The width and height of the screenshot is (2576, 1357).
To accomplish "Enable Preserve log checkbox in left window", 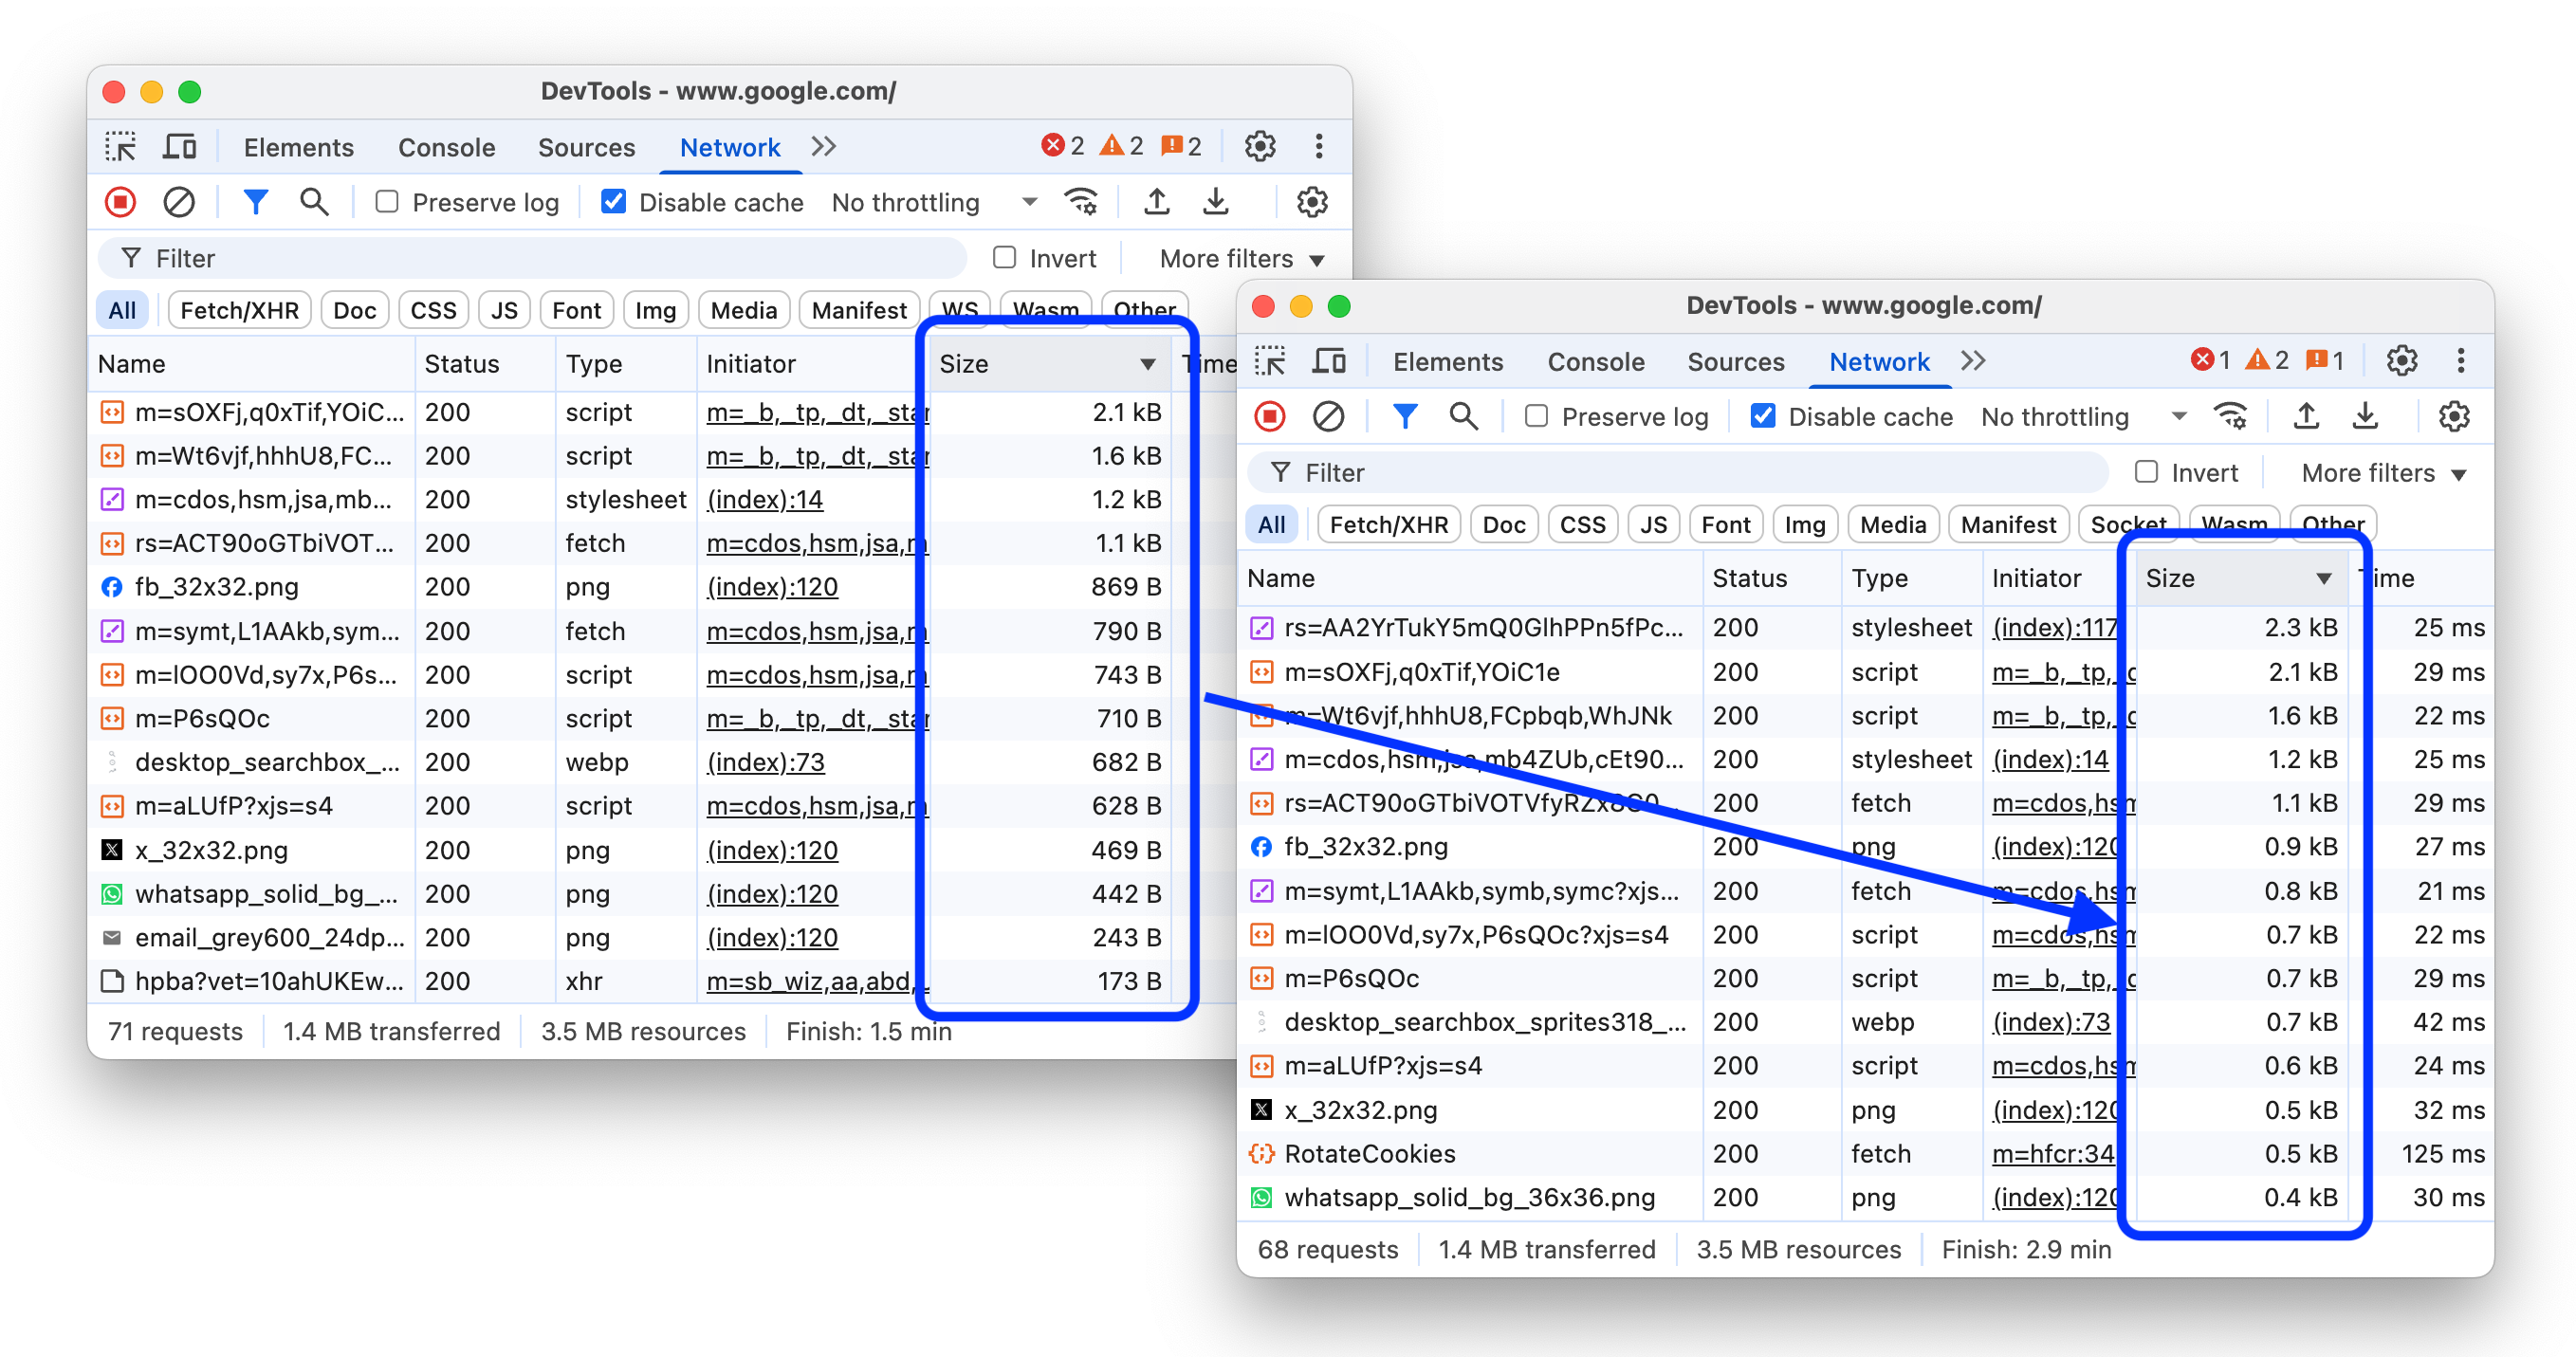I will [x=387, y=202].
